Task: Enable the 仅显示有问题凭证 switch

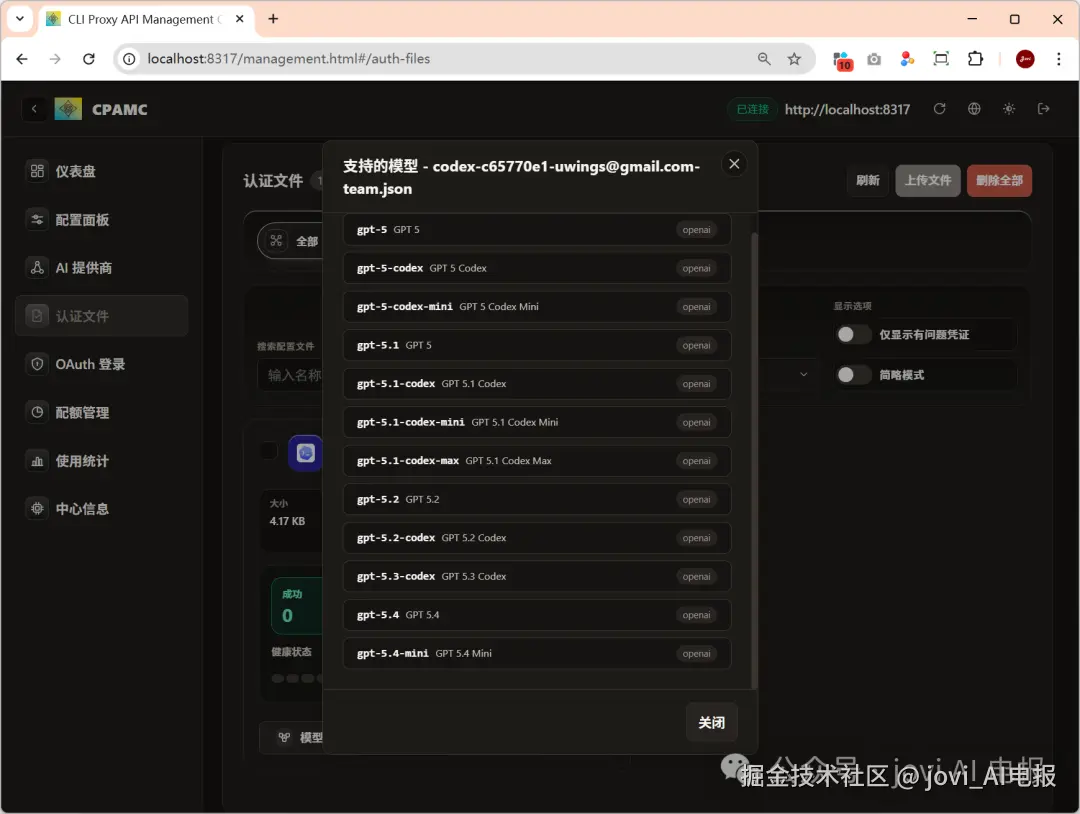Action: [x=853, y=335]
